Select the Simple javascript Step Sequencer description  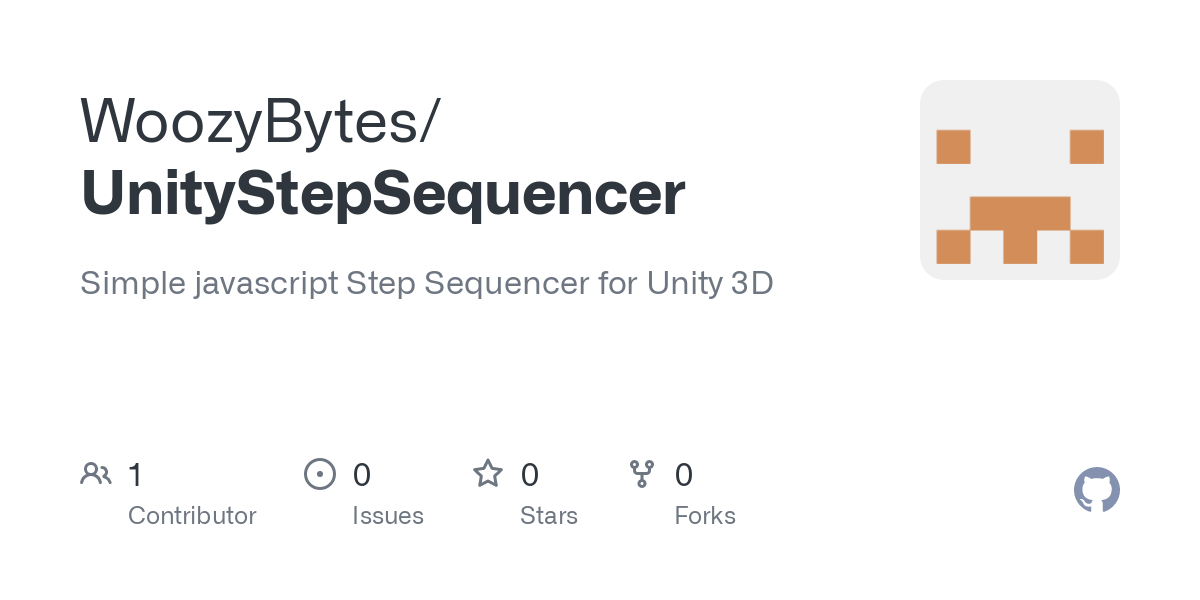pos(426,283)
